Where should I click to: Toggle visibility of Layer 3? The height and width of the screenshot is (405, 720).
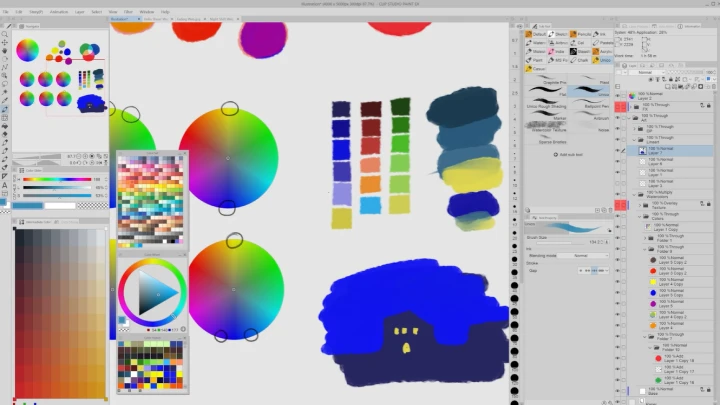[617, 183]
